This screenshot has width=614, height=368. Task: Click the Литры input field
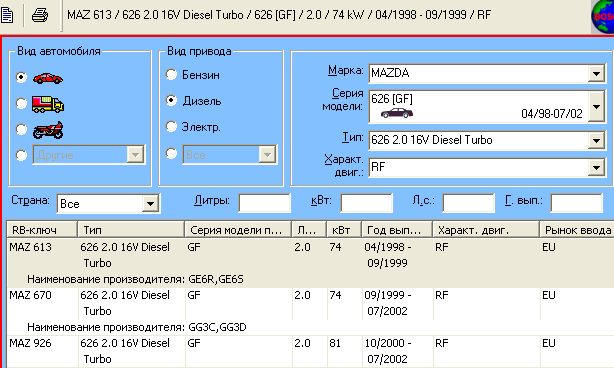[x=265, y=203]
